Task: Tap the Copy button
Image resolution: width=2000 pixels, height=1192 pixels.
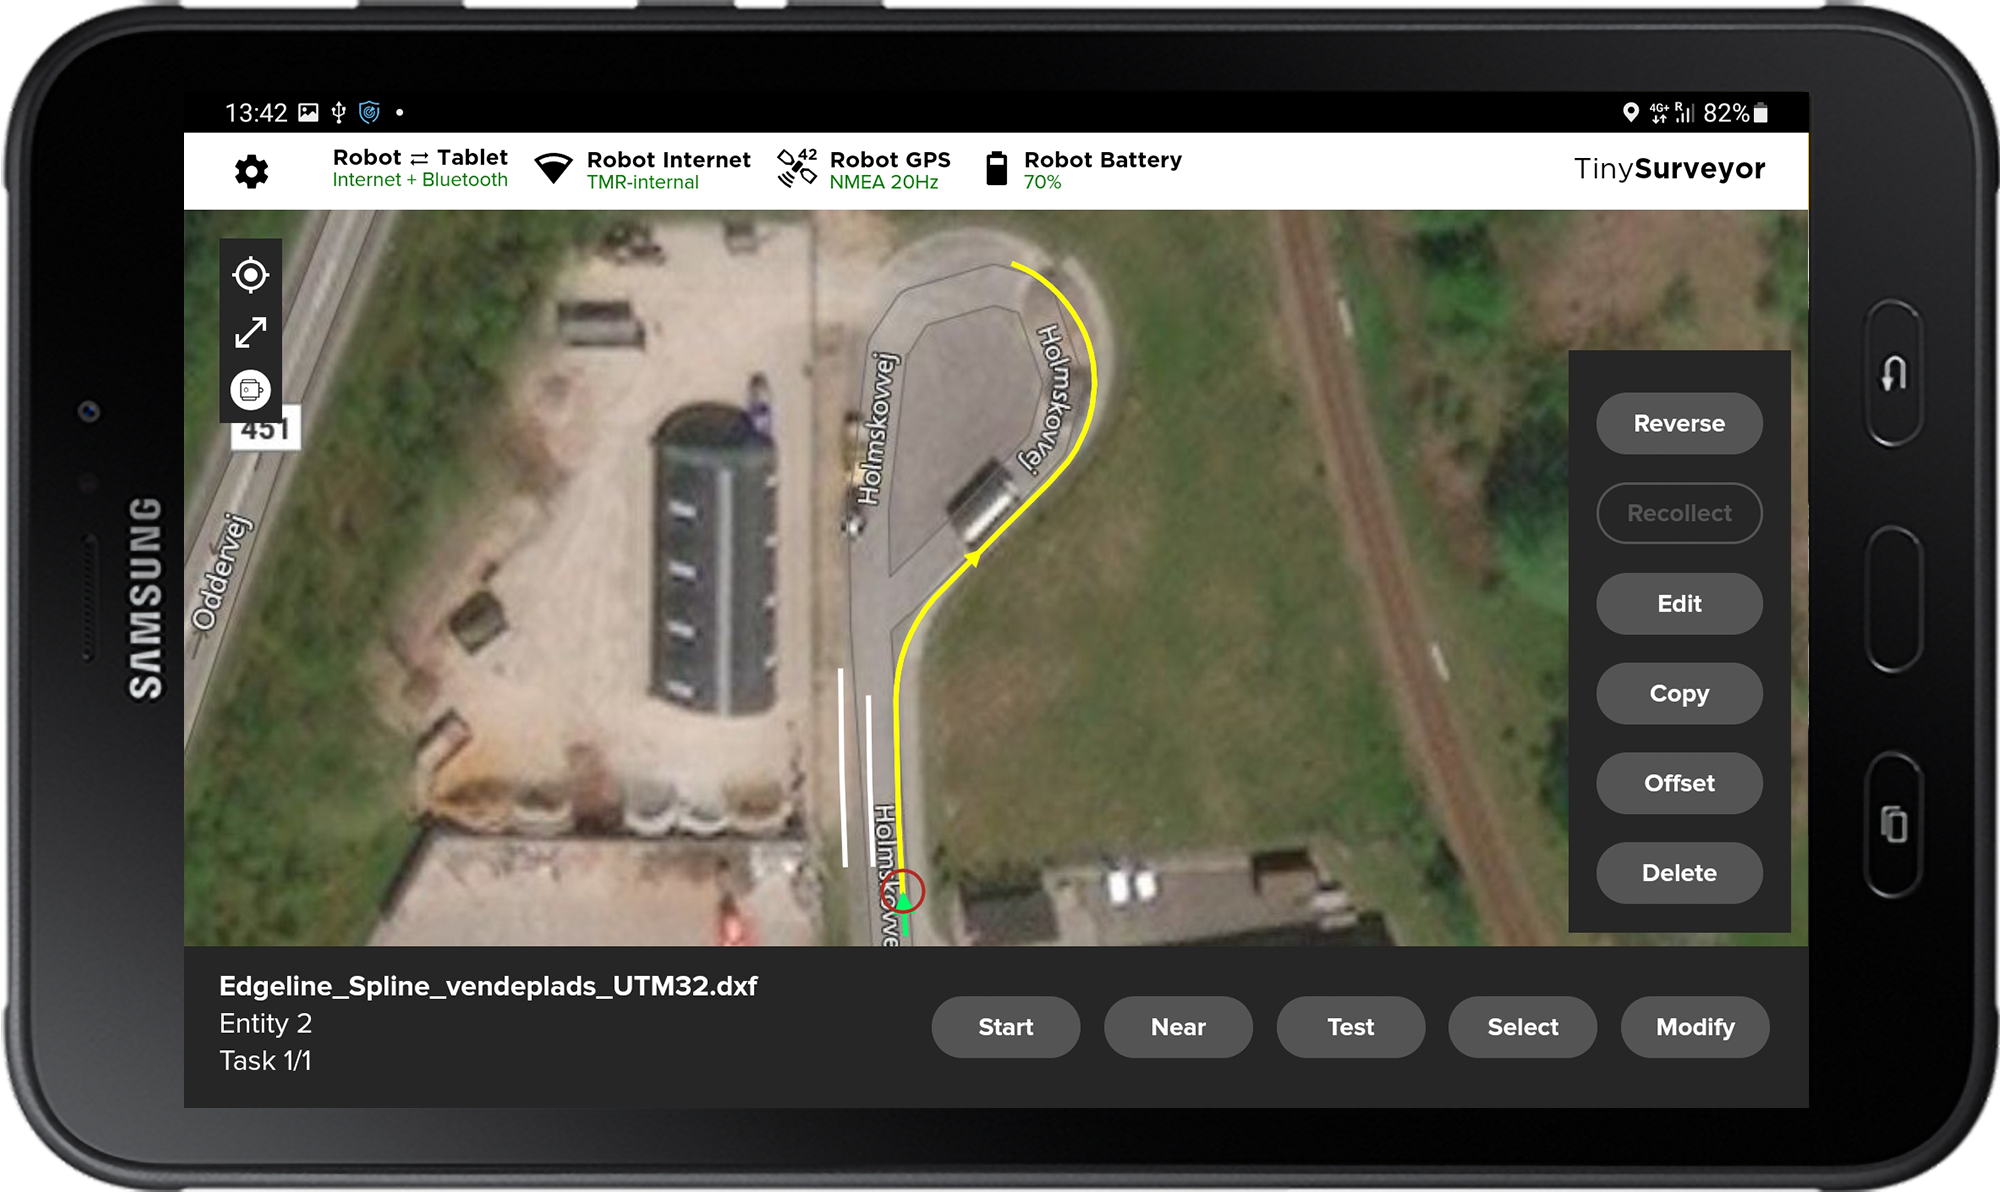Action: point(1678,693)
